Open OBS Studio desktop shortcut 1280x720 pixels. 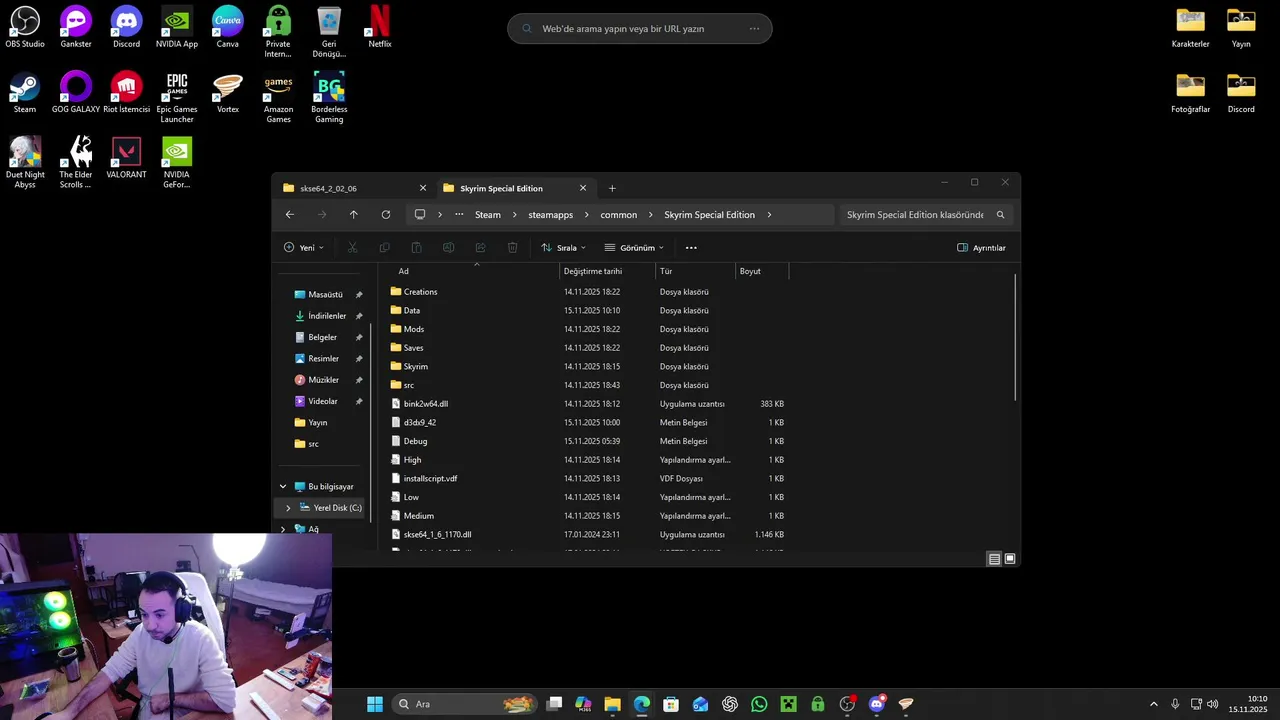pos(25,27)
